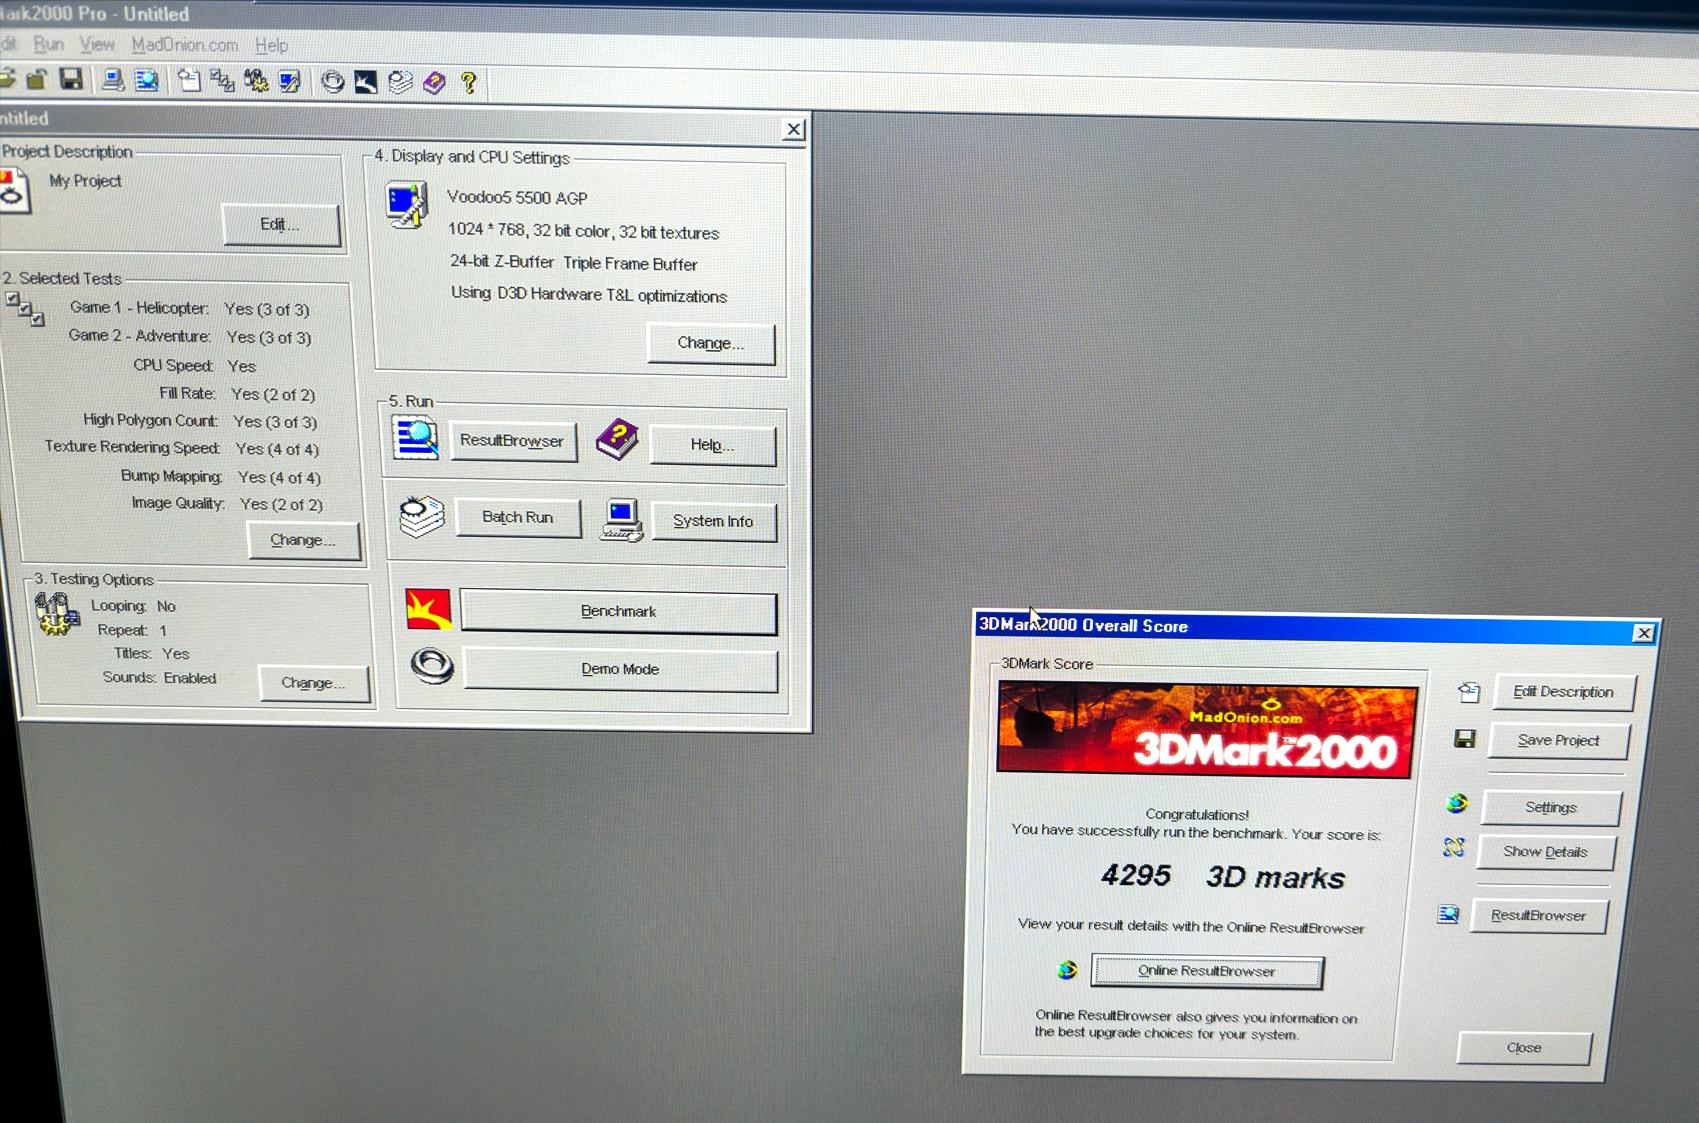Image resolution: width=1699 pixels, height=1123 pixels.
Task: Click the purple book icon beside Help
Action: (x=617, y=440)
